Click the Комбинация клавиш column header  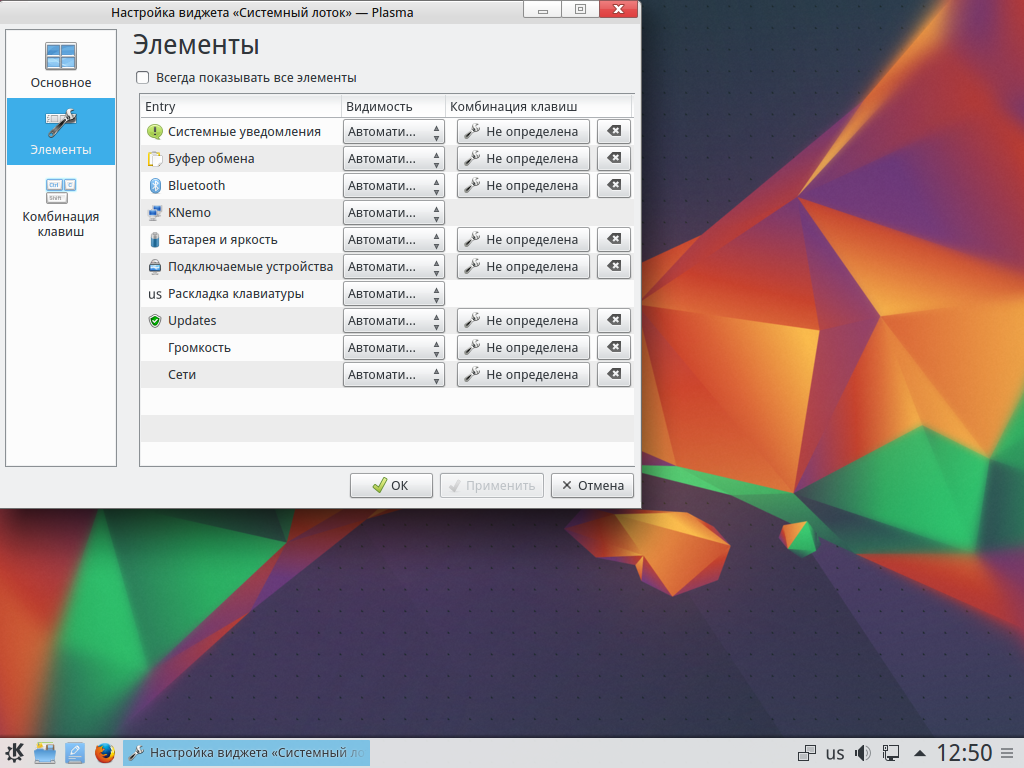[x=539, y=106]
